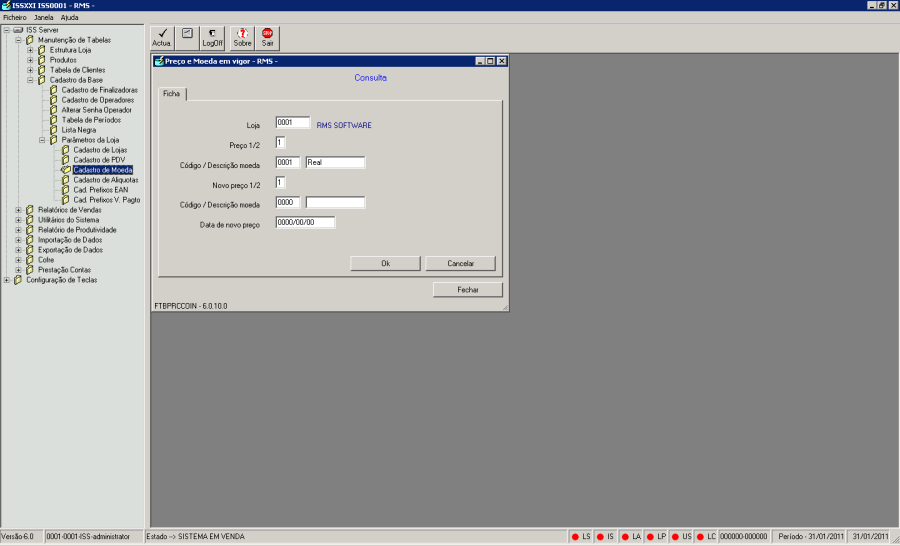Viewport: 900px width, 546px height.
Task: Expand the Estrutura Loja node
Action: (30, 50)
